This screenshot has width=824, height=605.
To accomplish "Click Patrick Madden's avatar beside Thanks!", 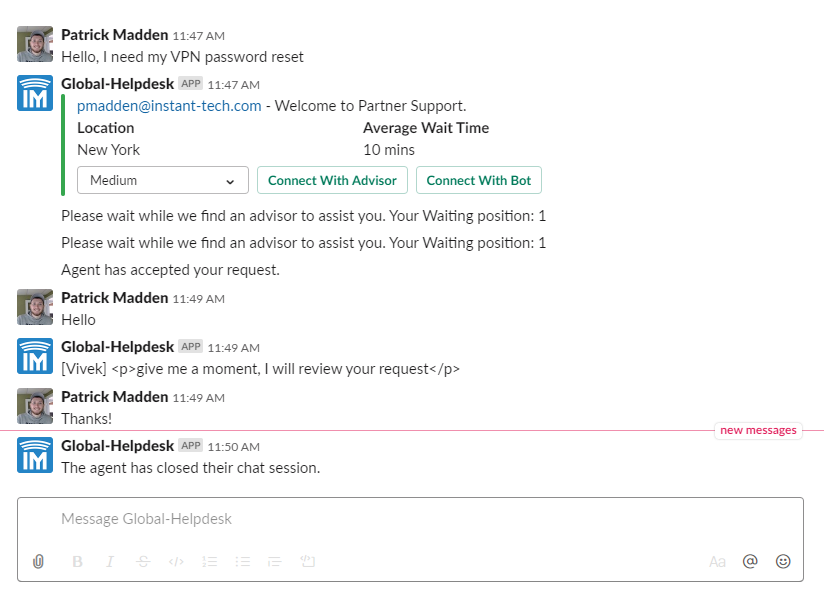I will point(35,406).
